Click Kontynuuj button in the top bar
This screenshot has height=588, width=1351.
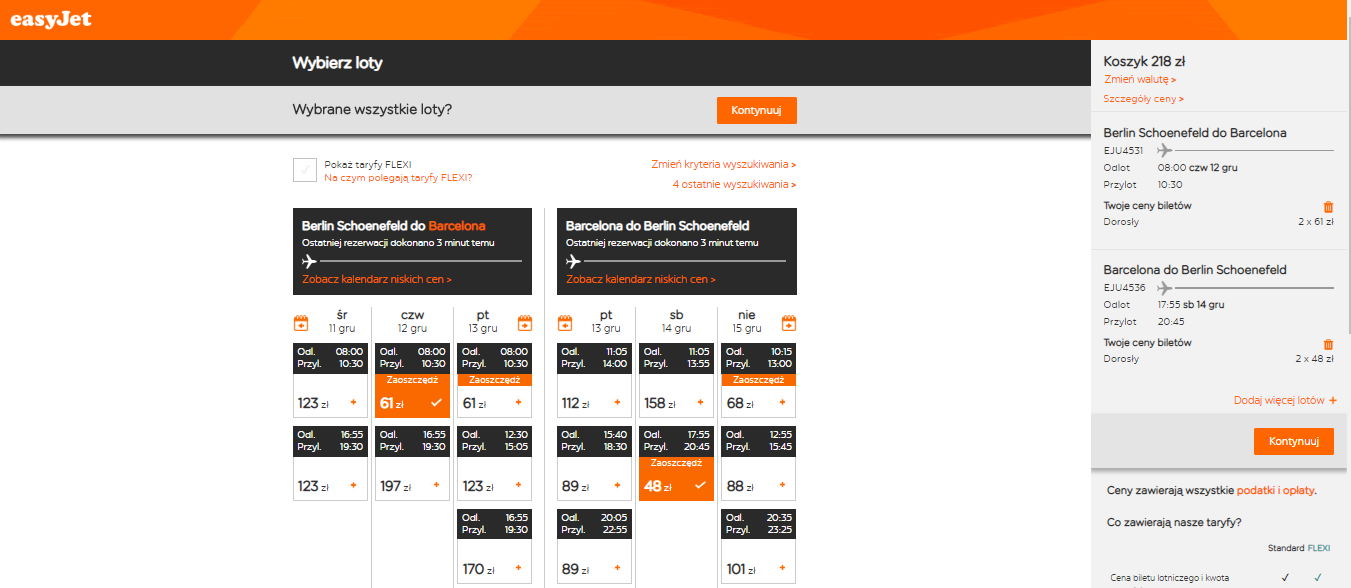(756, 110)
